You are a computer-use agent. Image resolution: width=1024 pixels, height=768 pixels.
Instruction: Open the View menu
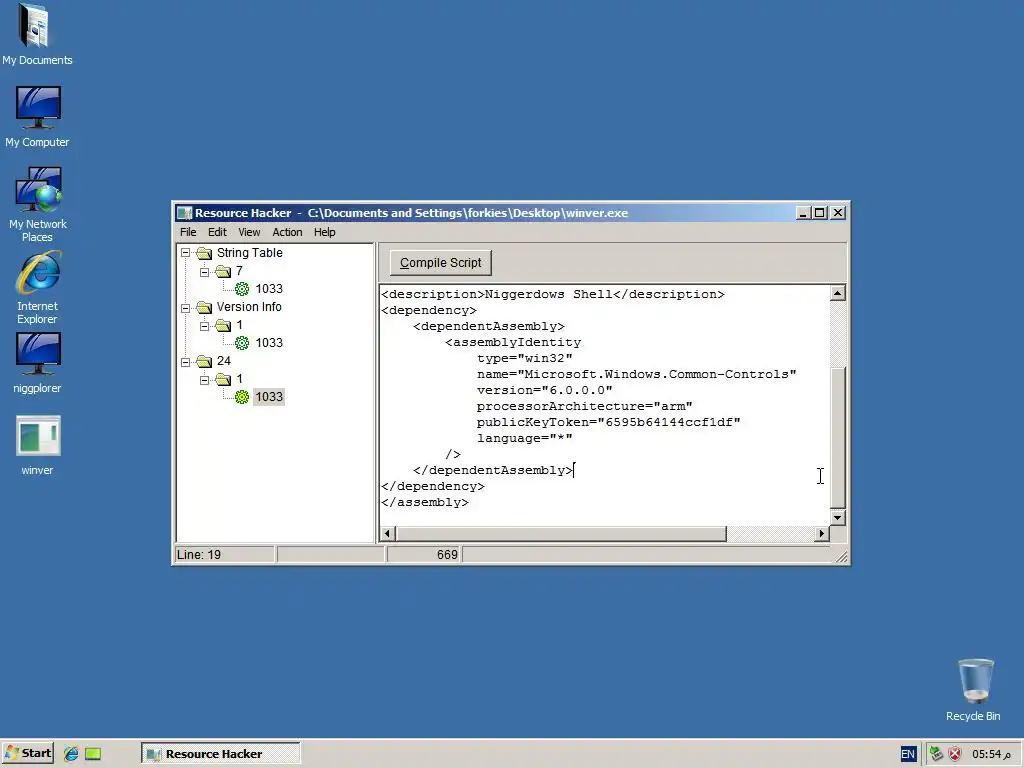point(249,232)
